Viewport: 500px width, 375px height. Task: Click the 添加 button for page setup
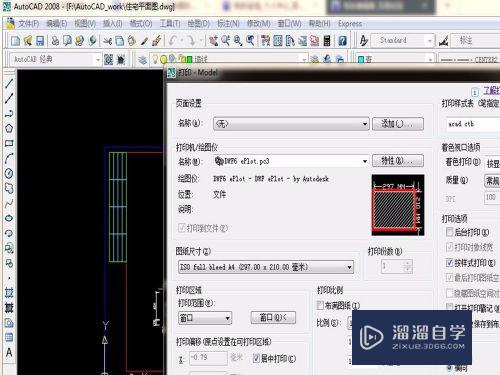(398, 124)
